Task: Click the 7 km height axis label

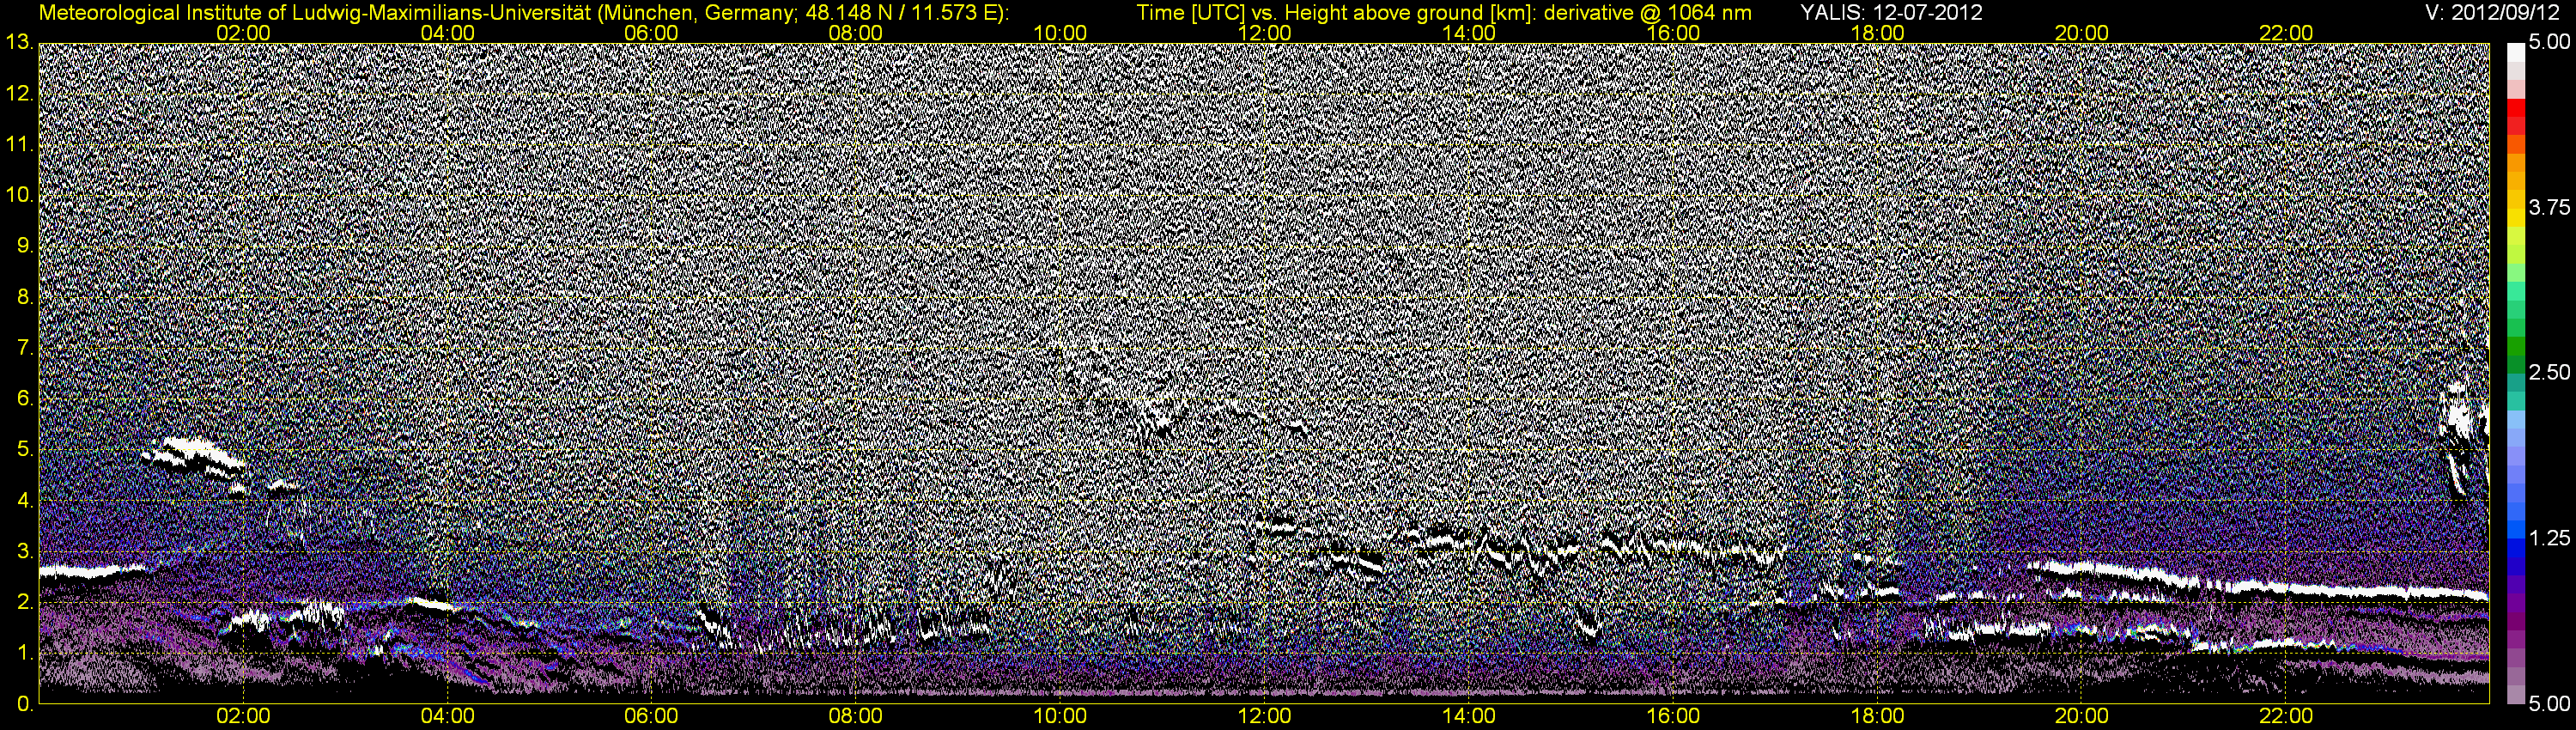Action: tap(25, 348)
